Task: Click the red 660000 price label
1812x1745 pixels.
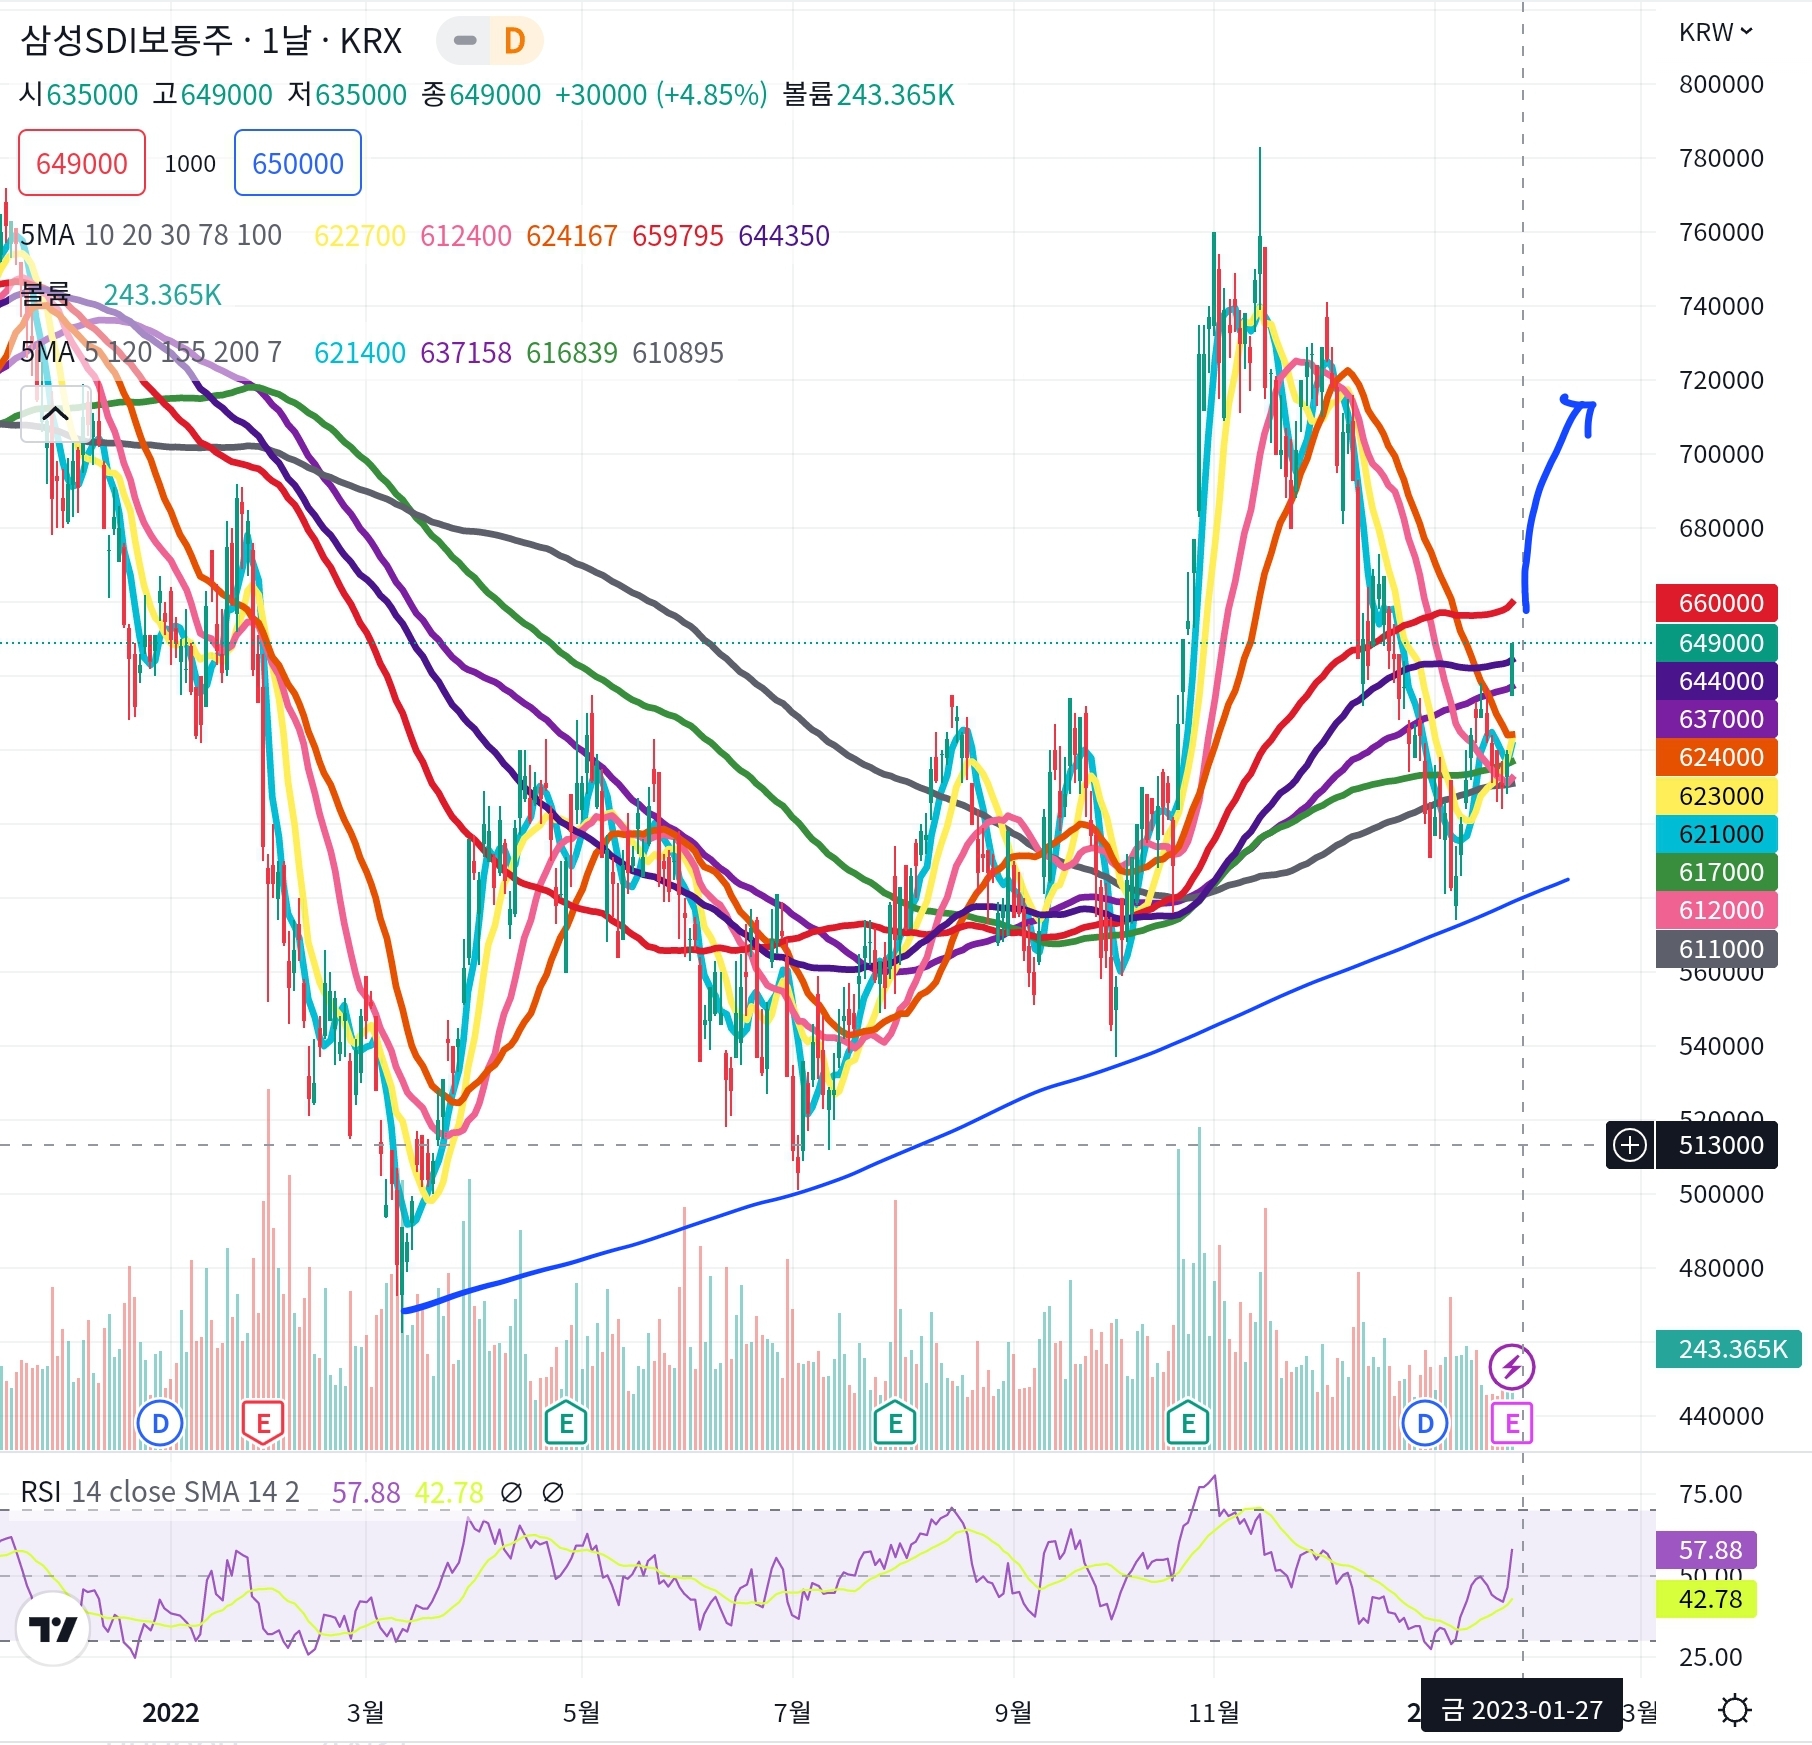Action: pos(1717,603)
